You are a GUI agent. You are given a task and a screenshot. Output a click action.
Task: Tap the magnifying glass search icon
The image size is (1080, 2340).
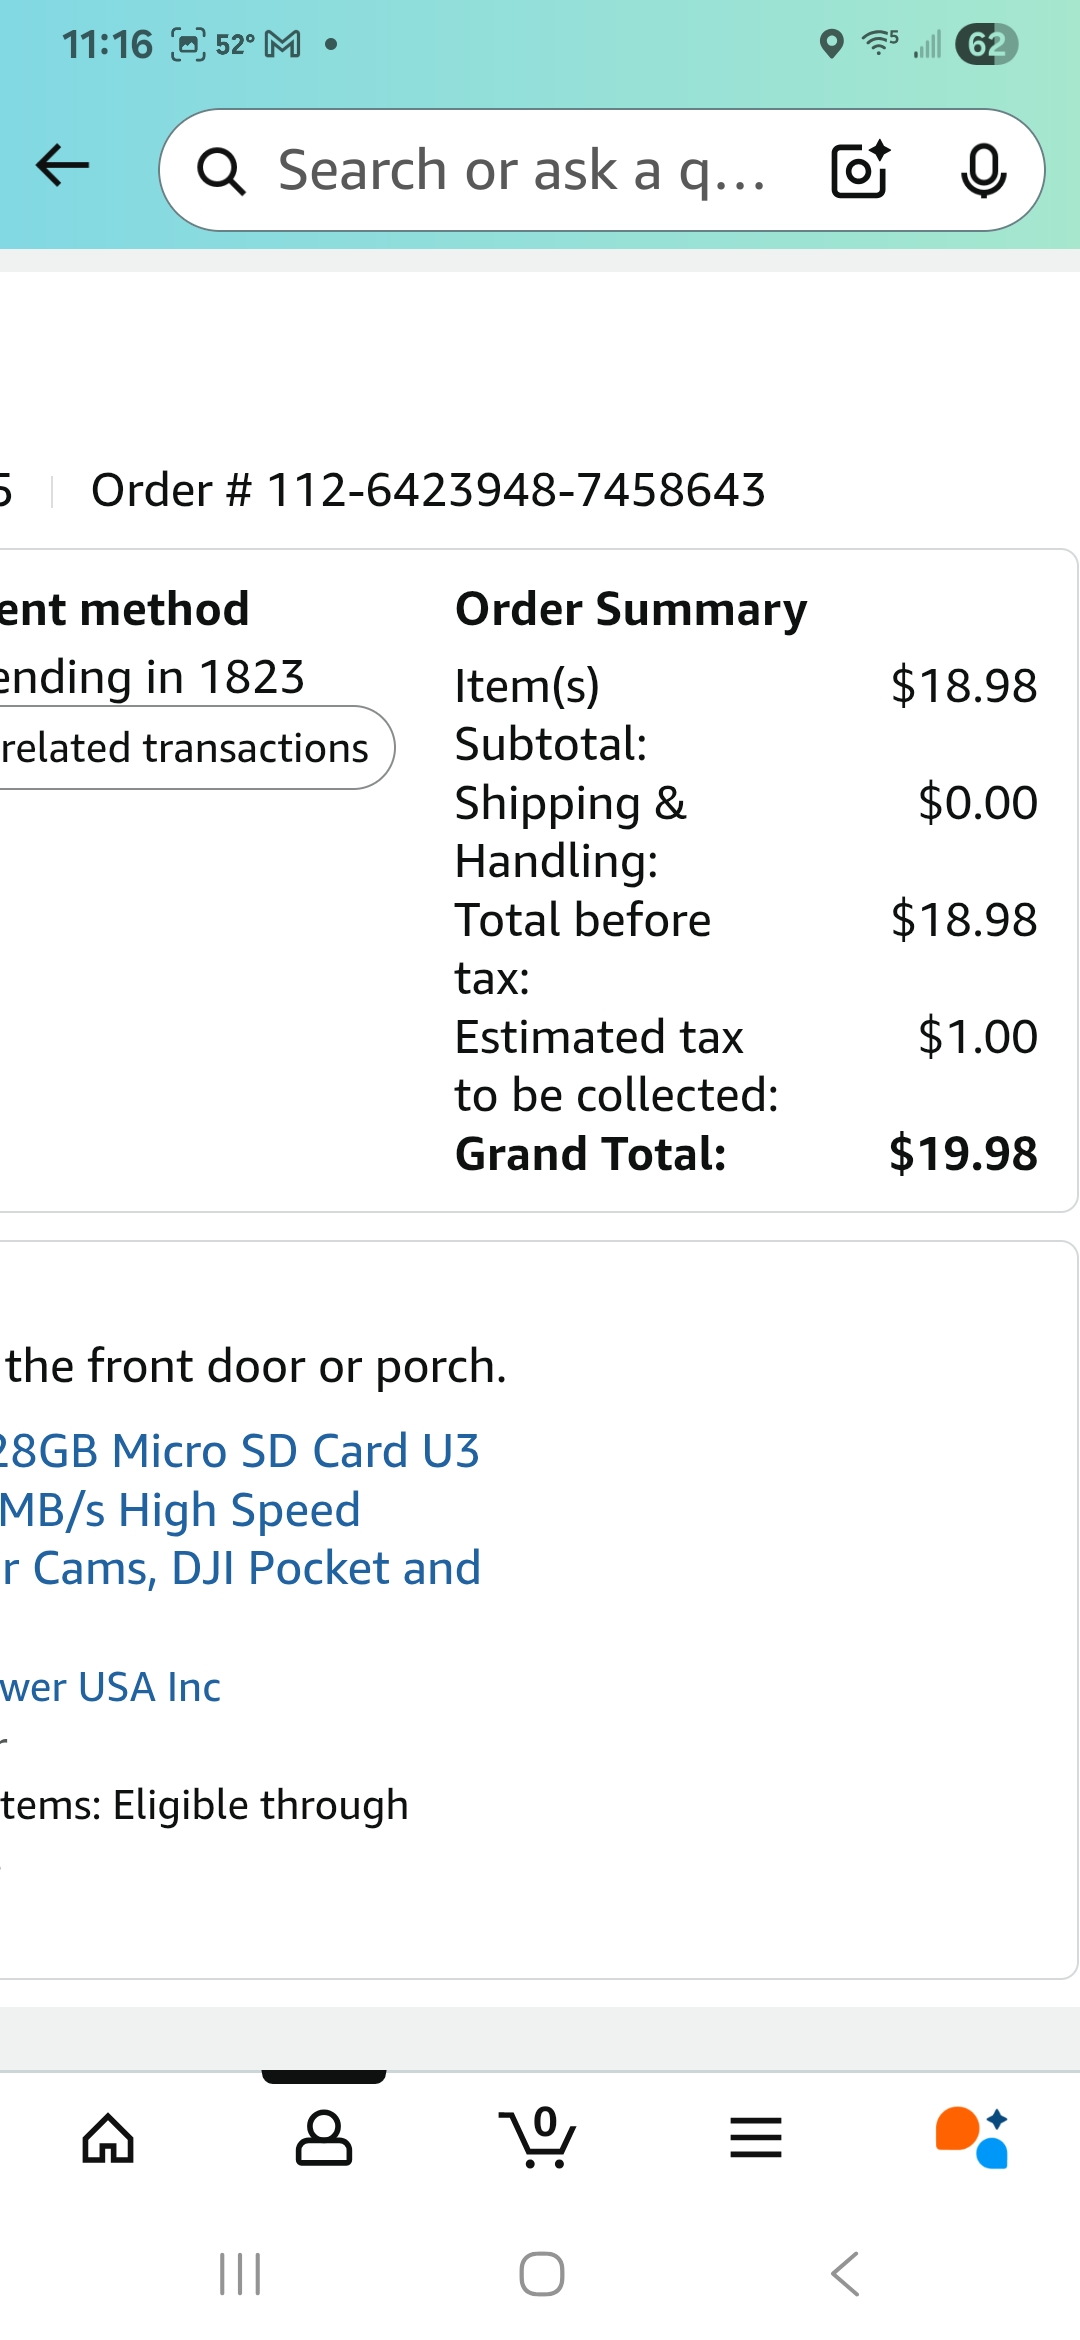point(221,171)
